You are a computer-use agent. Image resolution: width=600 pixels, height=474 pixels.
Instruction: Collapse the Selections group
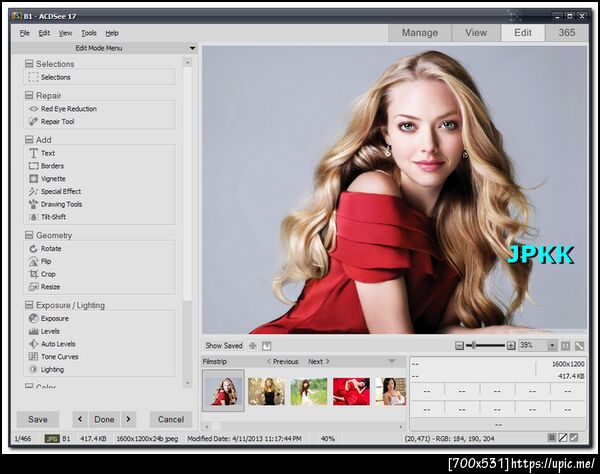[x=29, y=64]
